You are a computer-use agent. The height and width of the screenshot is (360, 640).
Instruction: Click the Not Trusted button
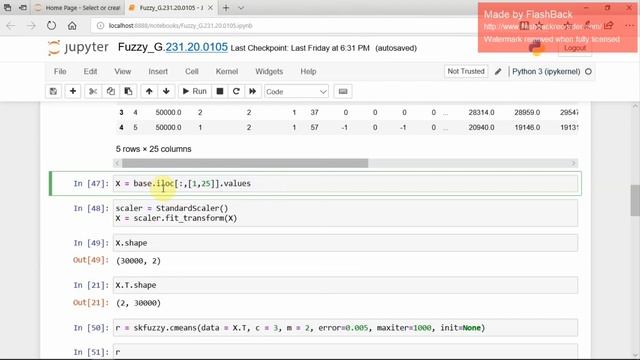tap(466, 71)
